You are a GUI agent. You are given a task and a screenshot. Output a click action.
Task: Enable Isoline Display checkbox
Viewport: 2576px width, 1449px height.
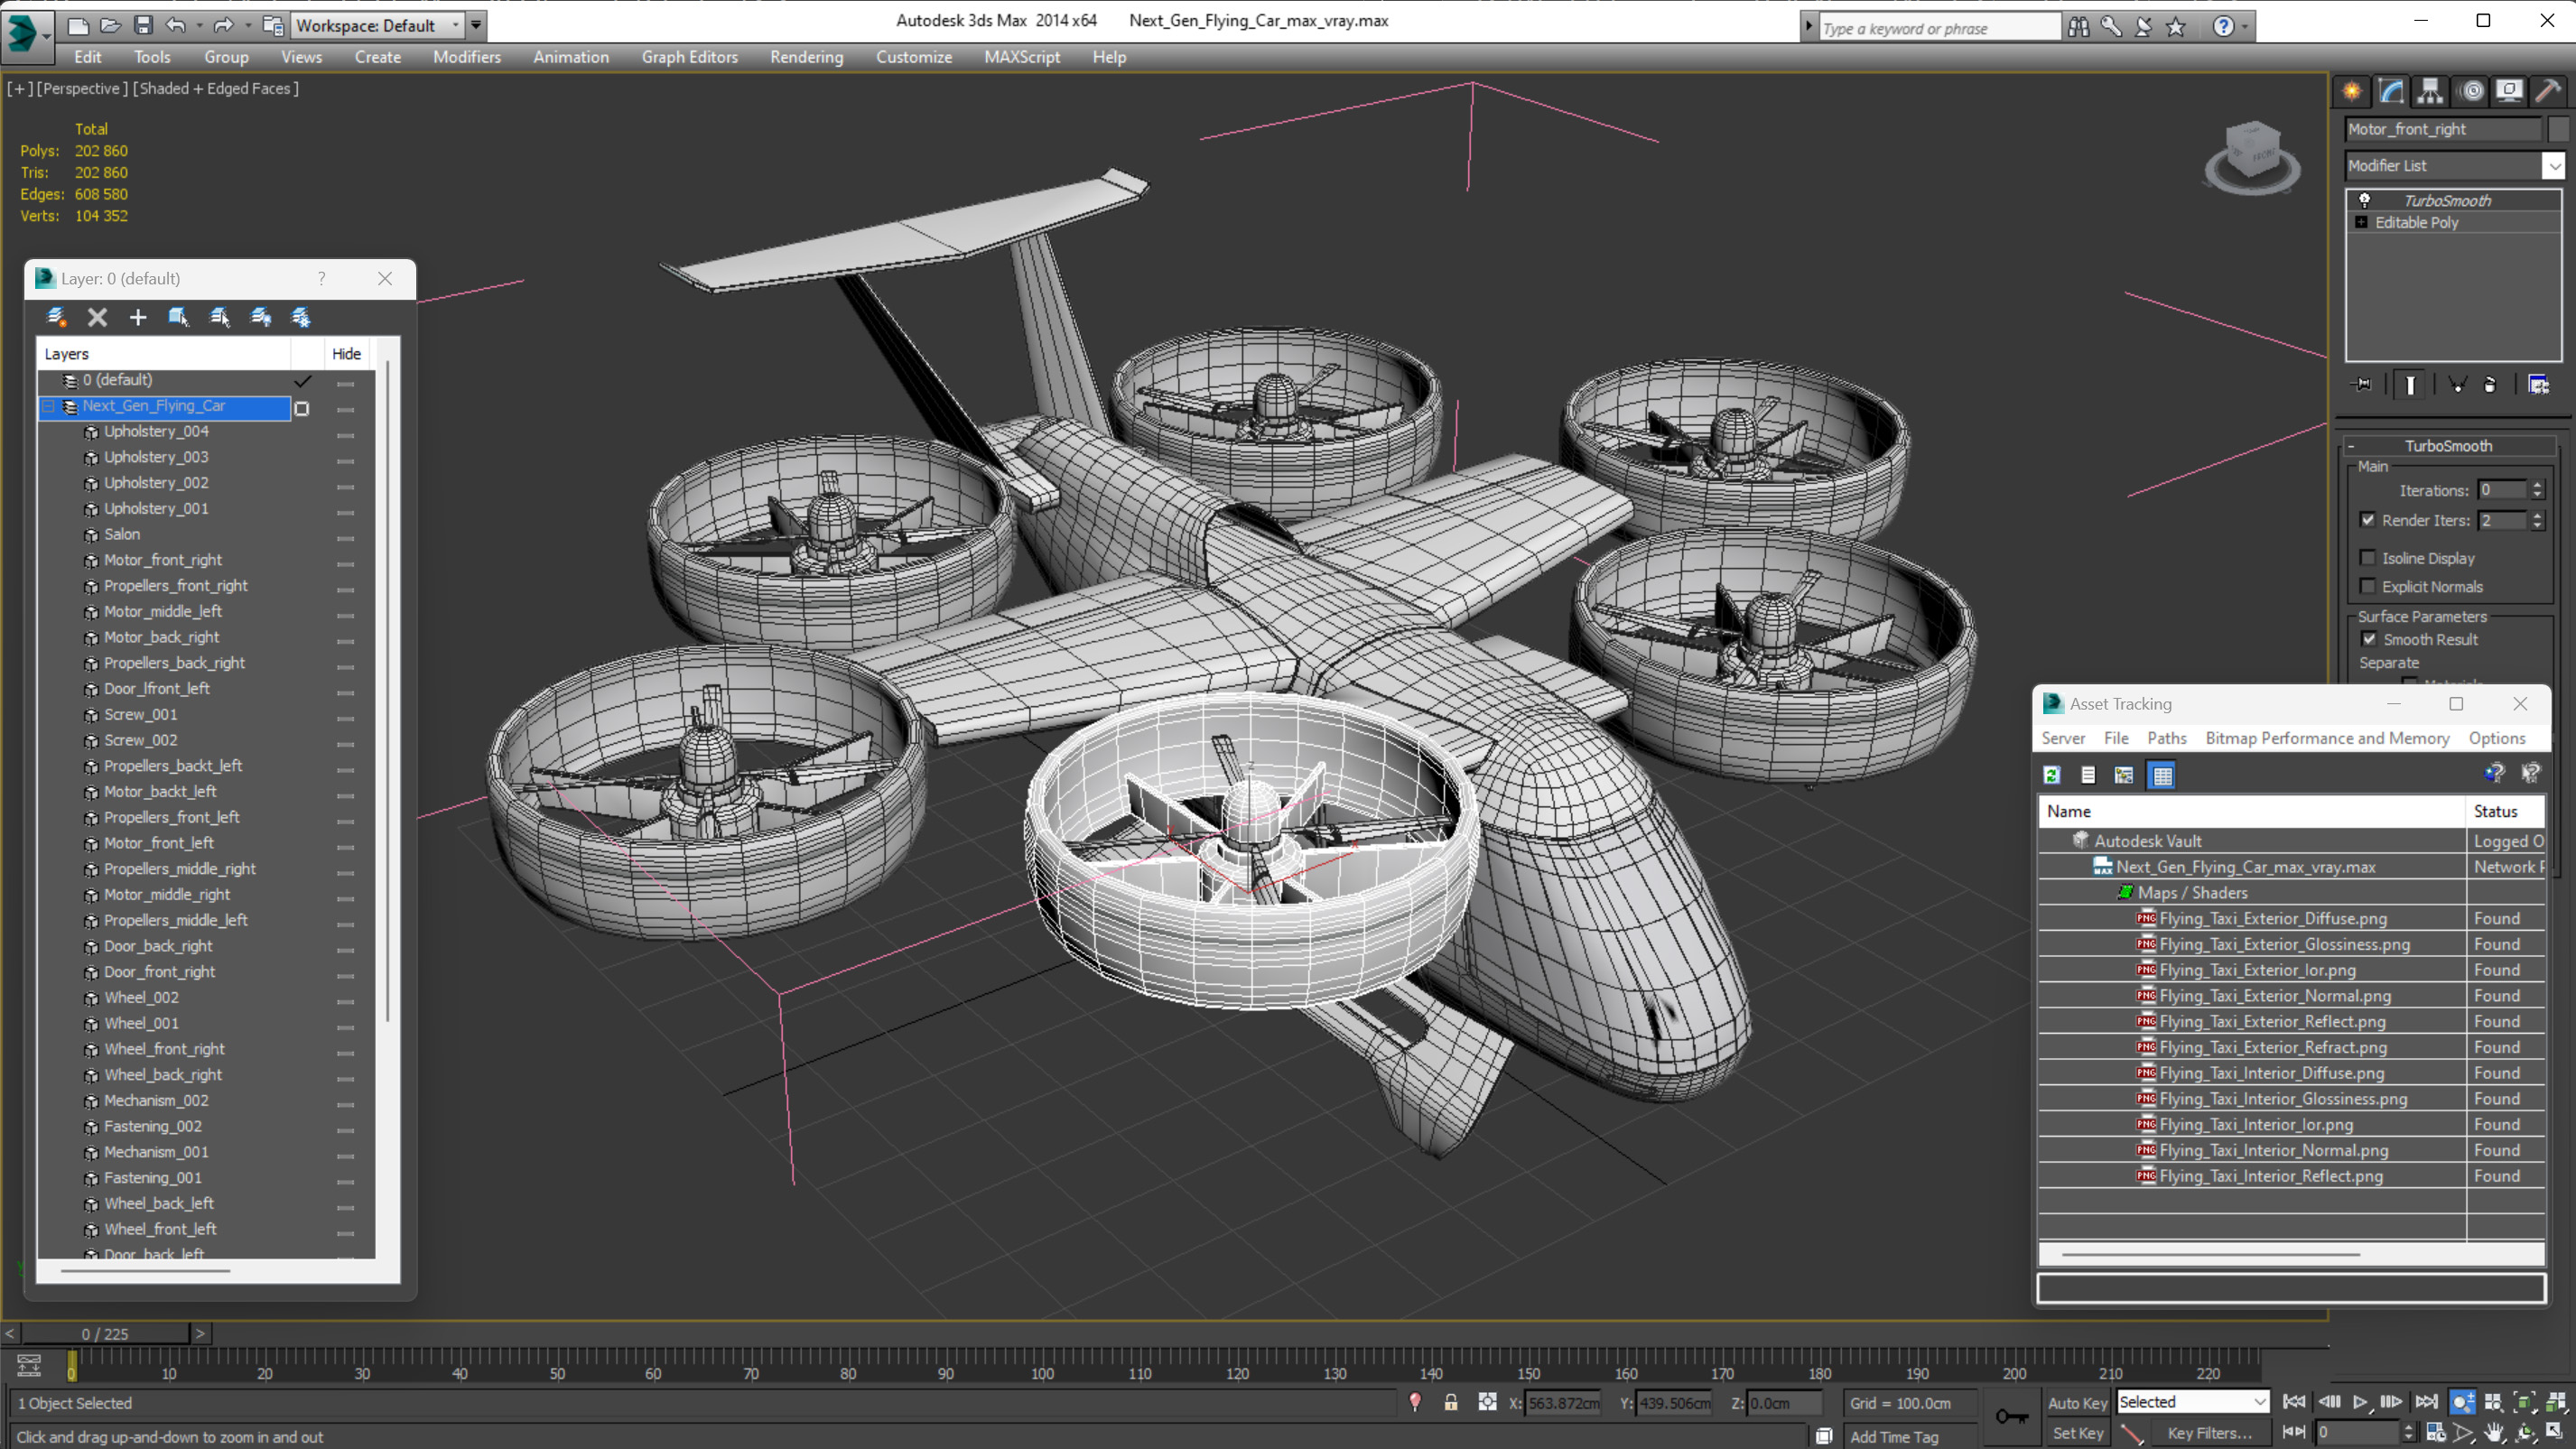click(x=2368, y=557)
